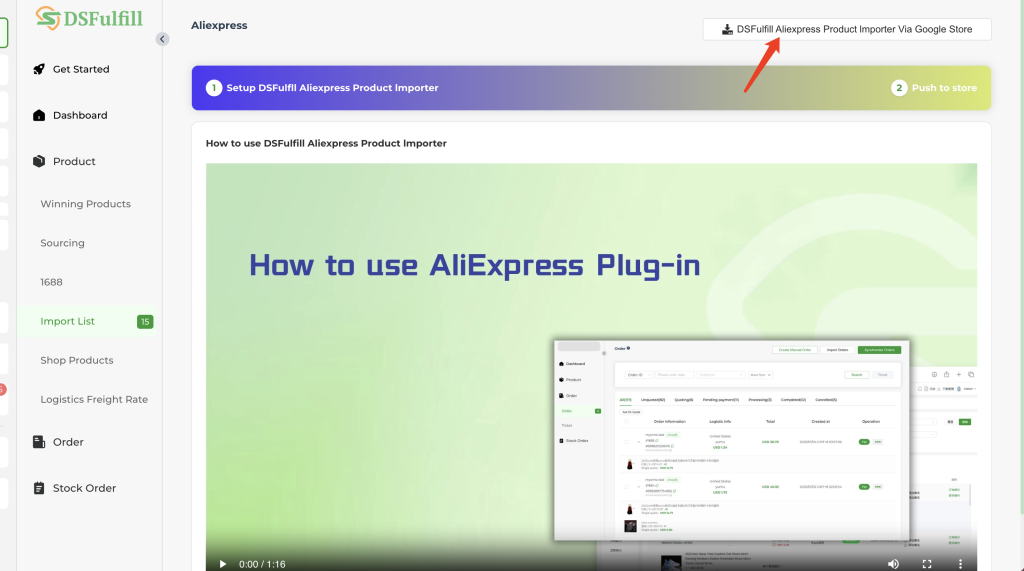Play the AliExpress Plug-in tutorial video
This screenshot has height=571, width=1024.
coord(222,564)
